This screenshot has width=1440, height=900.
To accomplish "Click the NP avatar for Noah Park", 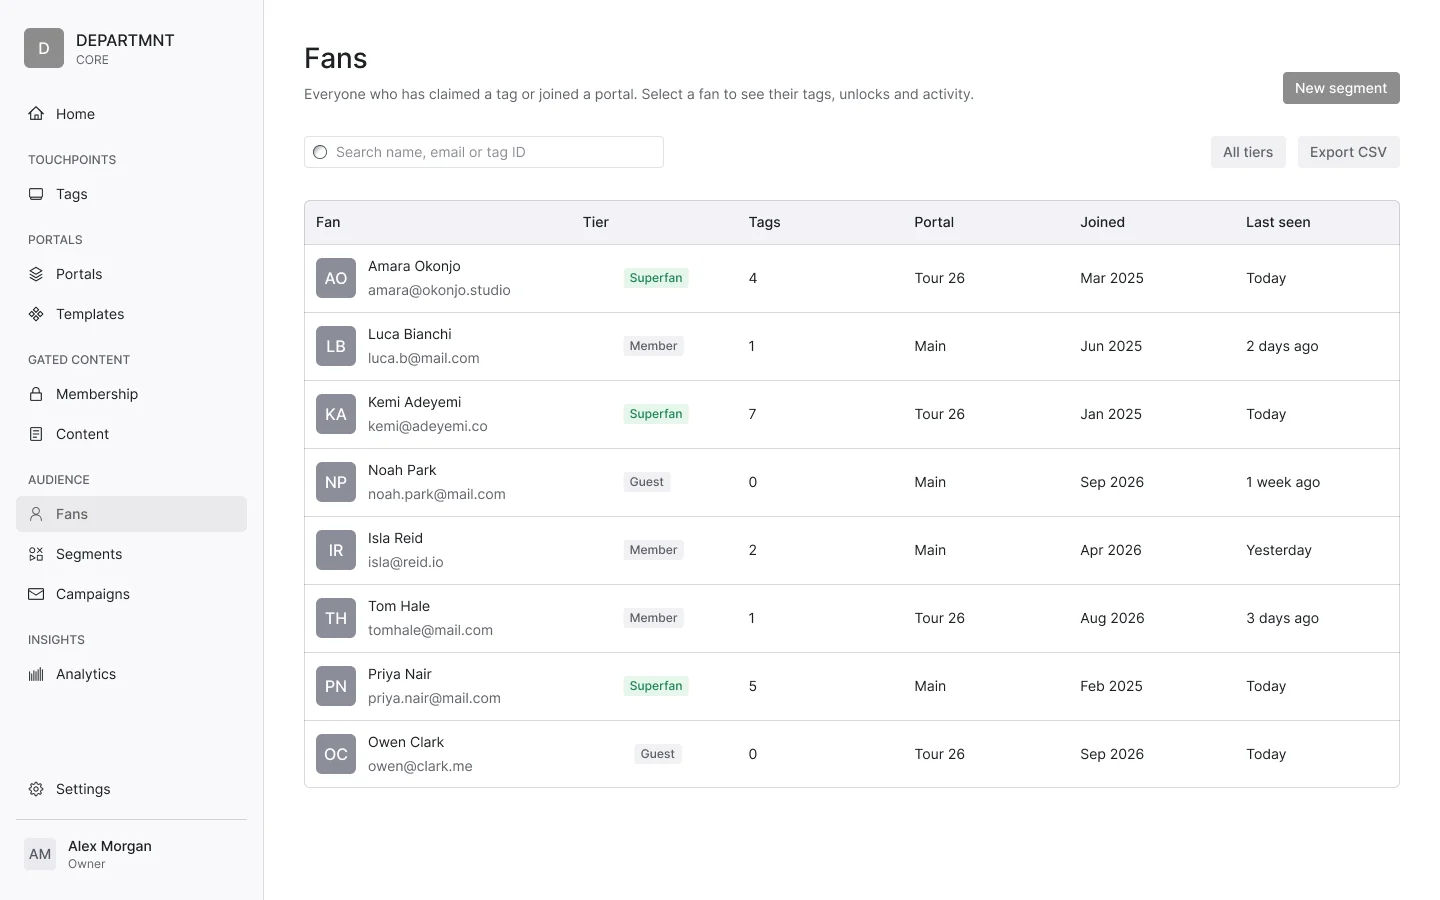I will click(336, 482).
